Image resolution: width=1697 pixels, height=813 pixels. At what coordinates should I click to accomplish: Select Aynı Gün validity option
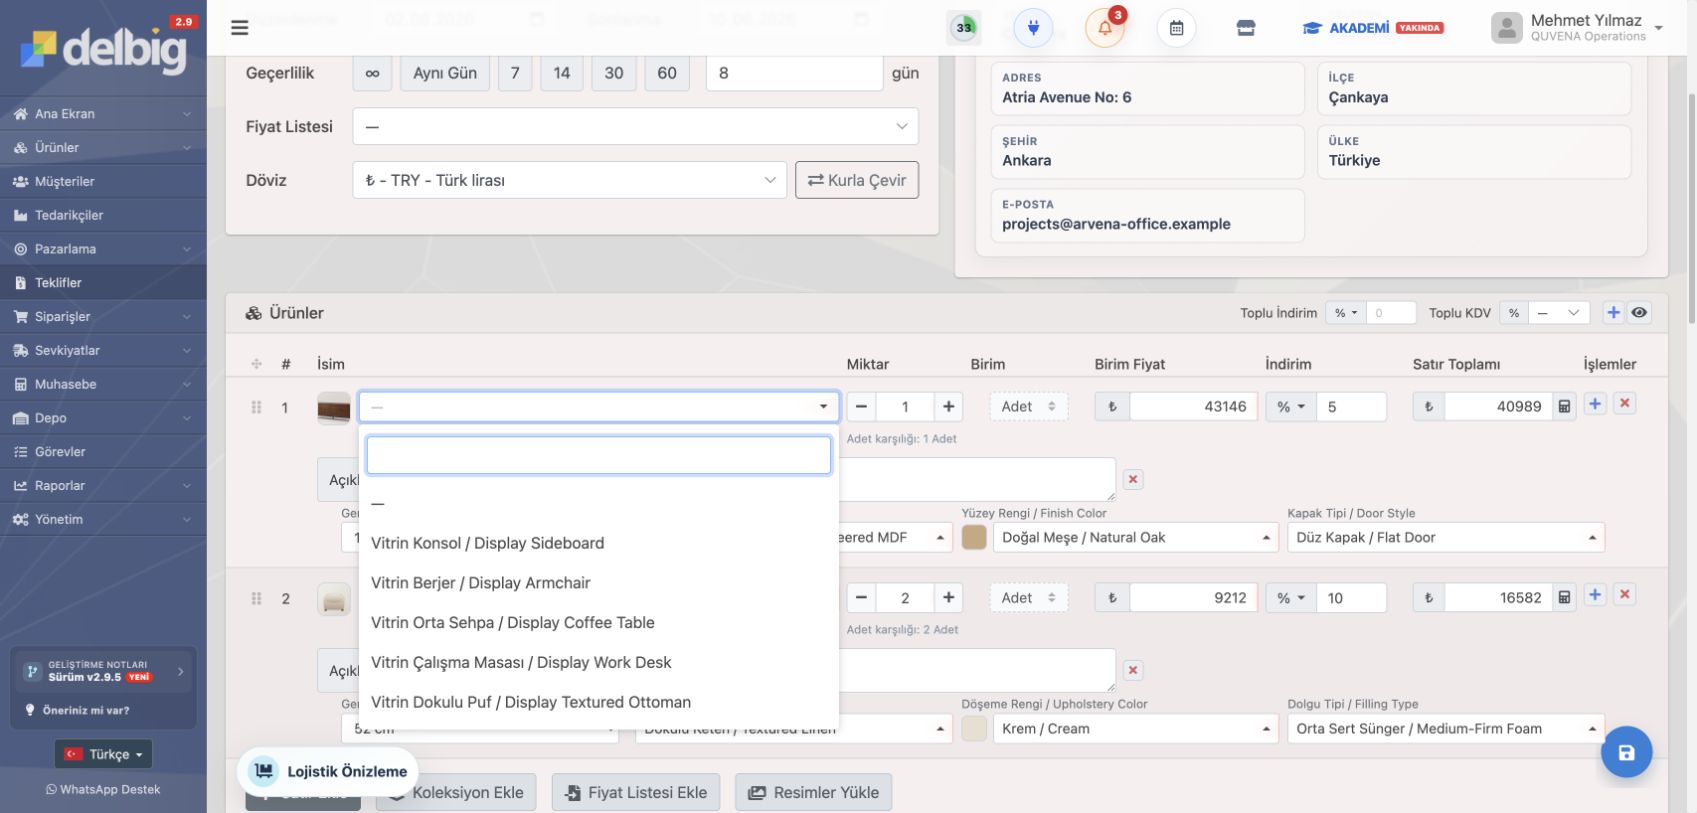coord(445,73)
